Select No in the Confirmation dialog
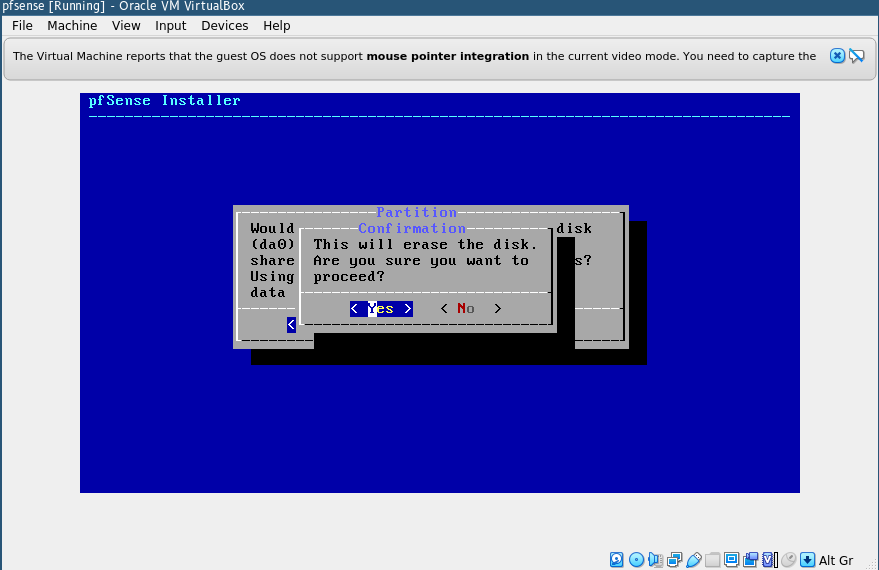This screenshot has height=570, width=879. tap(470, 309)
